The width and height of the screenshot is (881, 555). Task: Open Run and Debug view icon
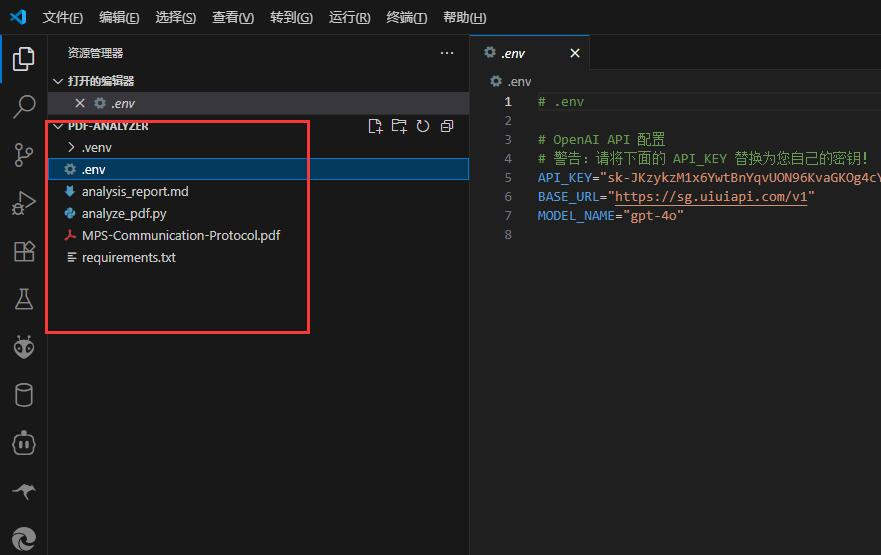pyautogui.click(x=24, y=203)
